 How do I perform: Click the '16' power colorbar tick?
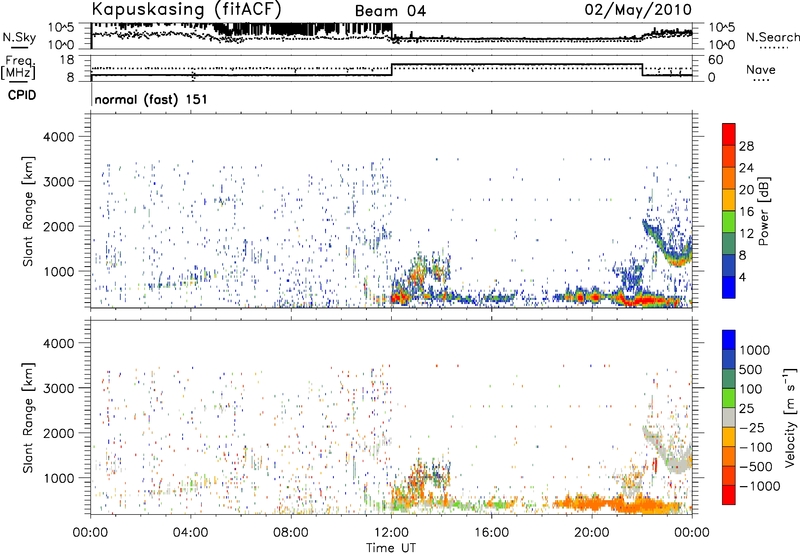[x=746, y=212]
